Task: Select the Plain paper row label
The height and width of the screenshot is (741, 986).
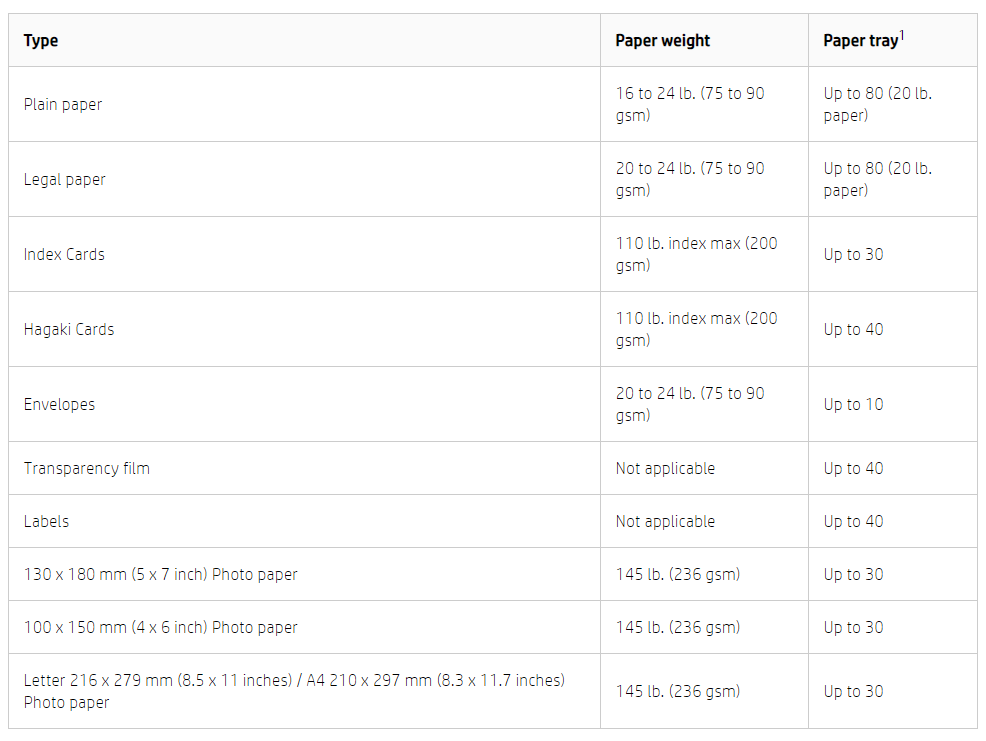Action: coord(63,104)
